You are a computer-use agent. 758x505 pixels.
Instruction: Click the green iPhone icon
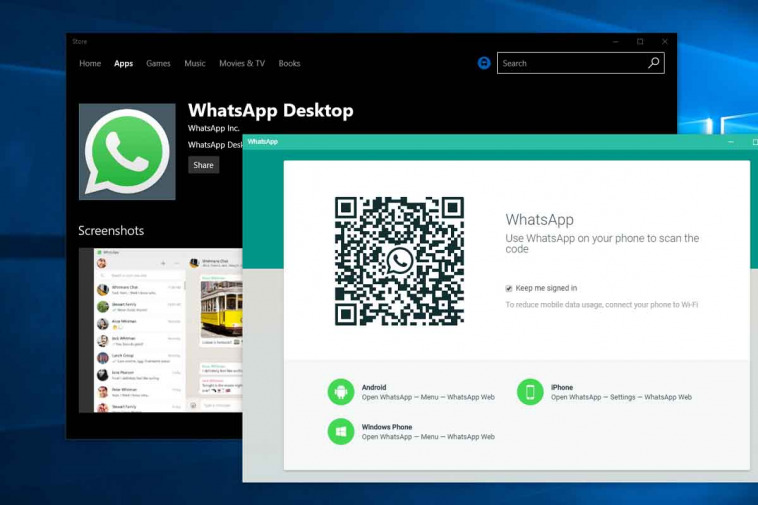coord(530,392)
